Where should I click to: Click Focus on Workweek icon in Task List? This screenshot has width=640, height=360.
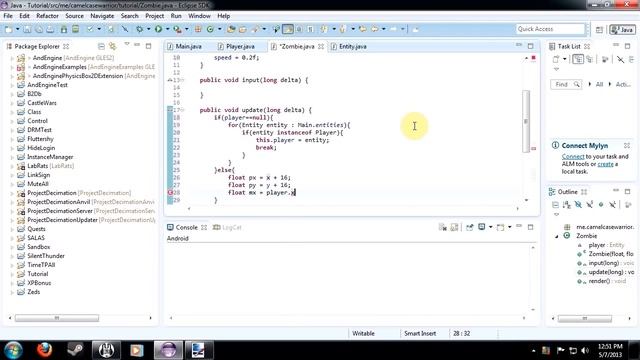[605, 59]
